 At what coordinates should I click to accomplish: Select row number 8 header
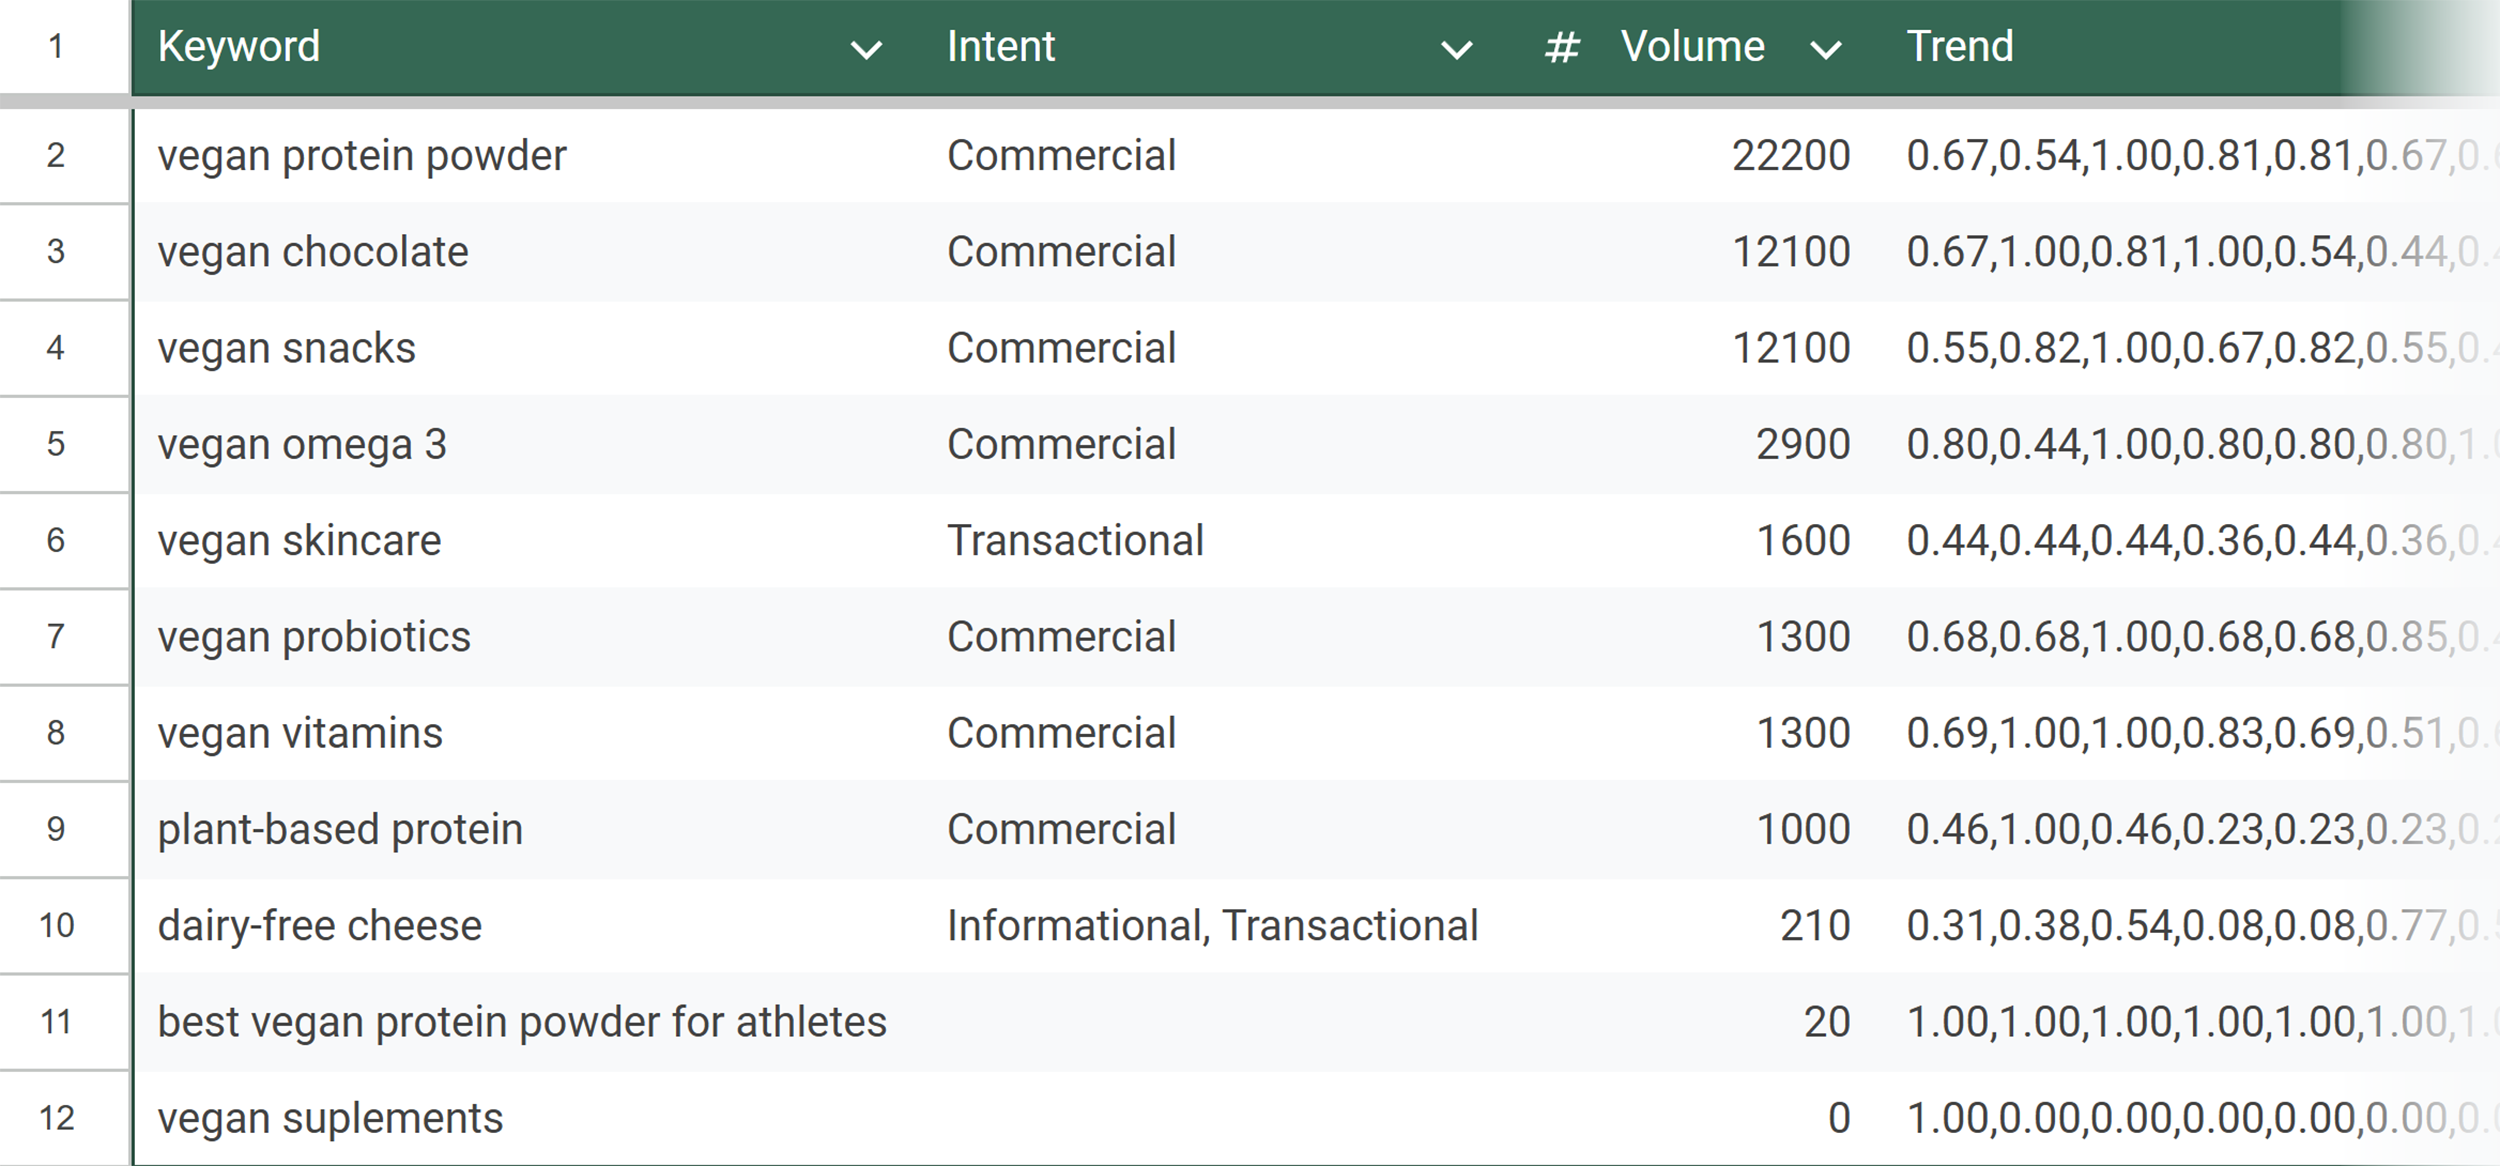[56, 733]
